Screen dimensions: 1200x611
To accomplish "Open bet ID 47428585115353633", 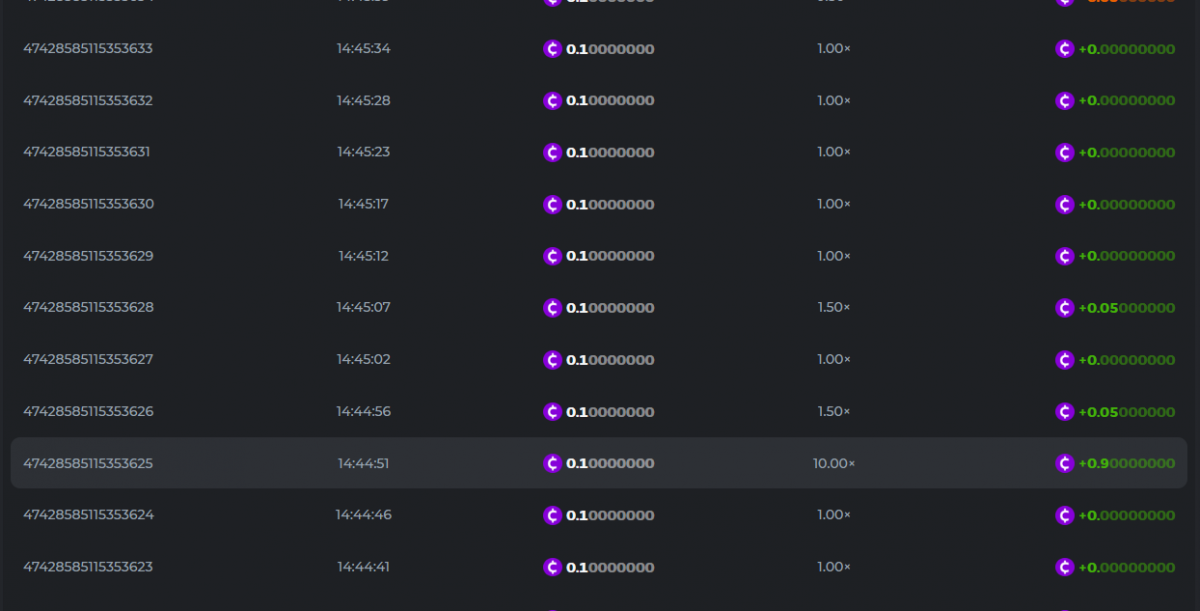I will 88,48.
